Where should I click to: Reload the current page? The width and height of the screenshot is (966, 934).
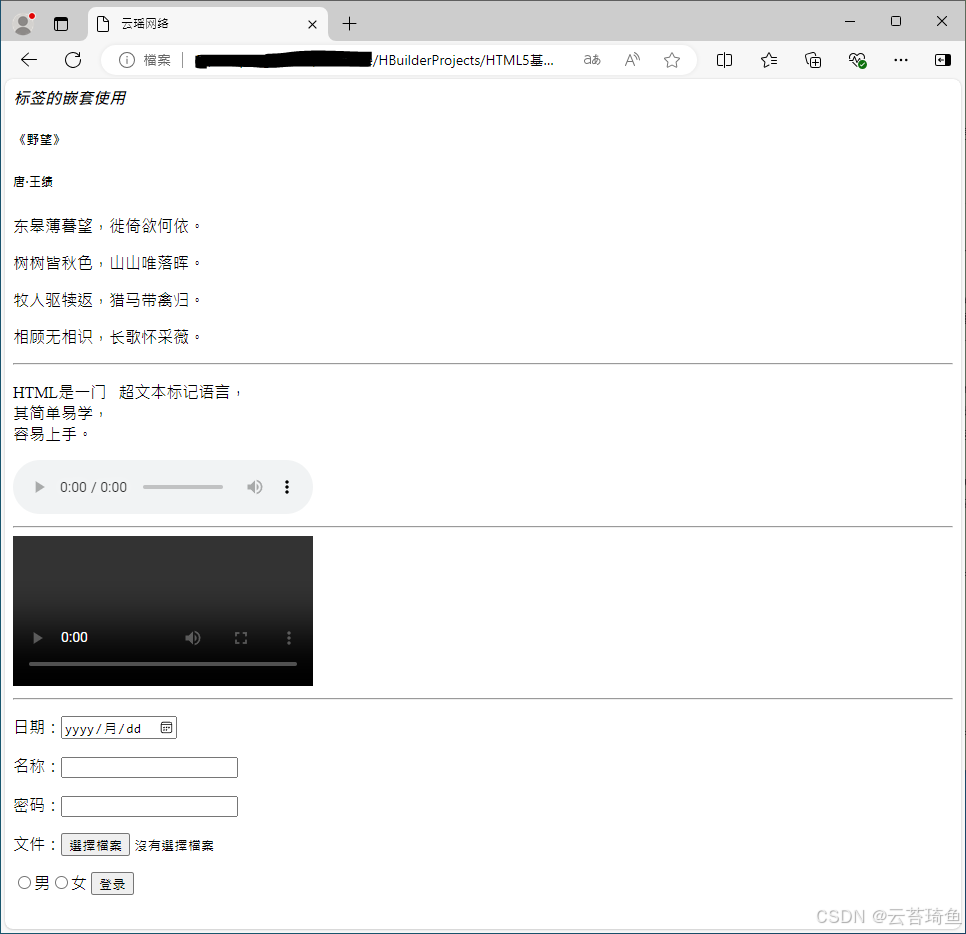(x=73, y=60)
